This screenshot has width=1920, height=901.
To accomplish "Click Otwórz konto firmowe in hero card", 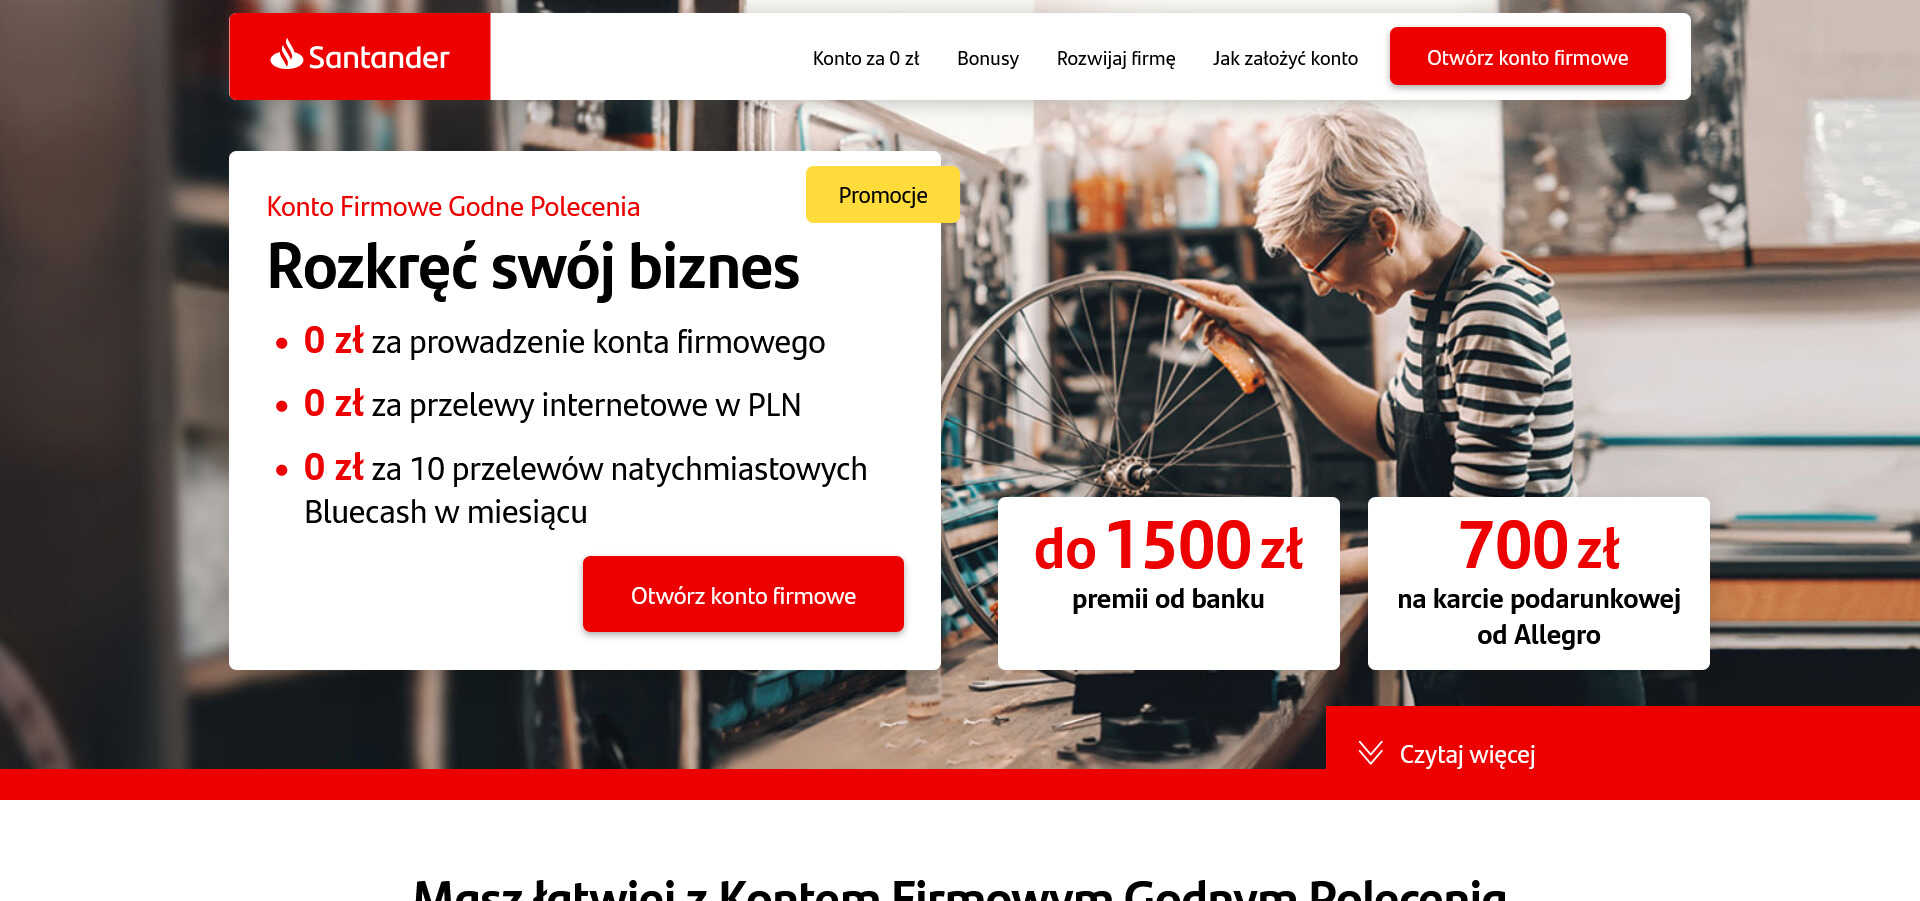I will pos(743,595).
